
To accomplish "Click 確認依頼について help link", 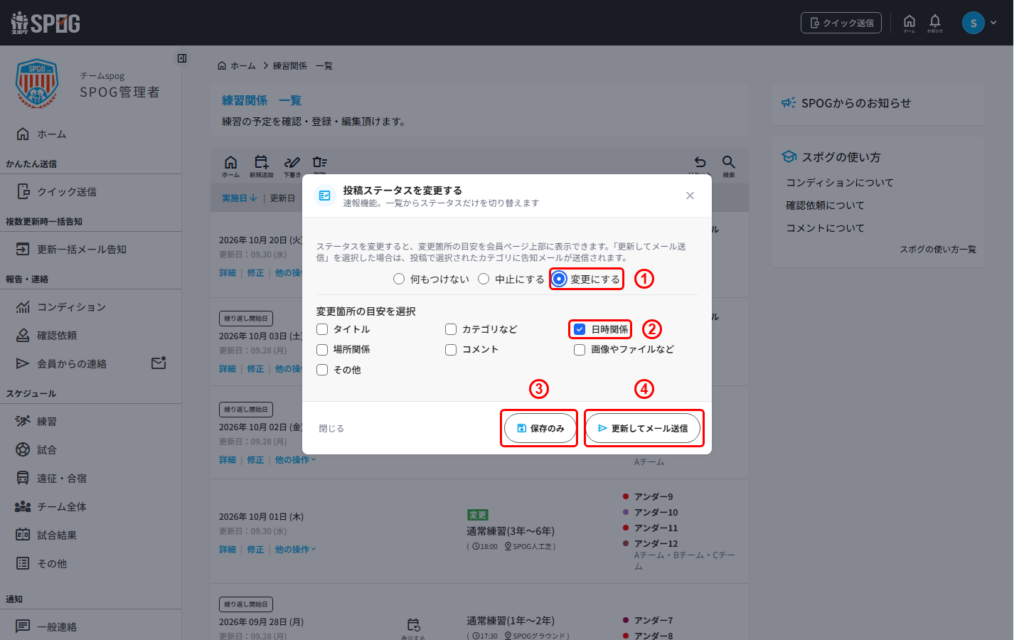I will (x=825, y=205).
